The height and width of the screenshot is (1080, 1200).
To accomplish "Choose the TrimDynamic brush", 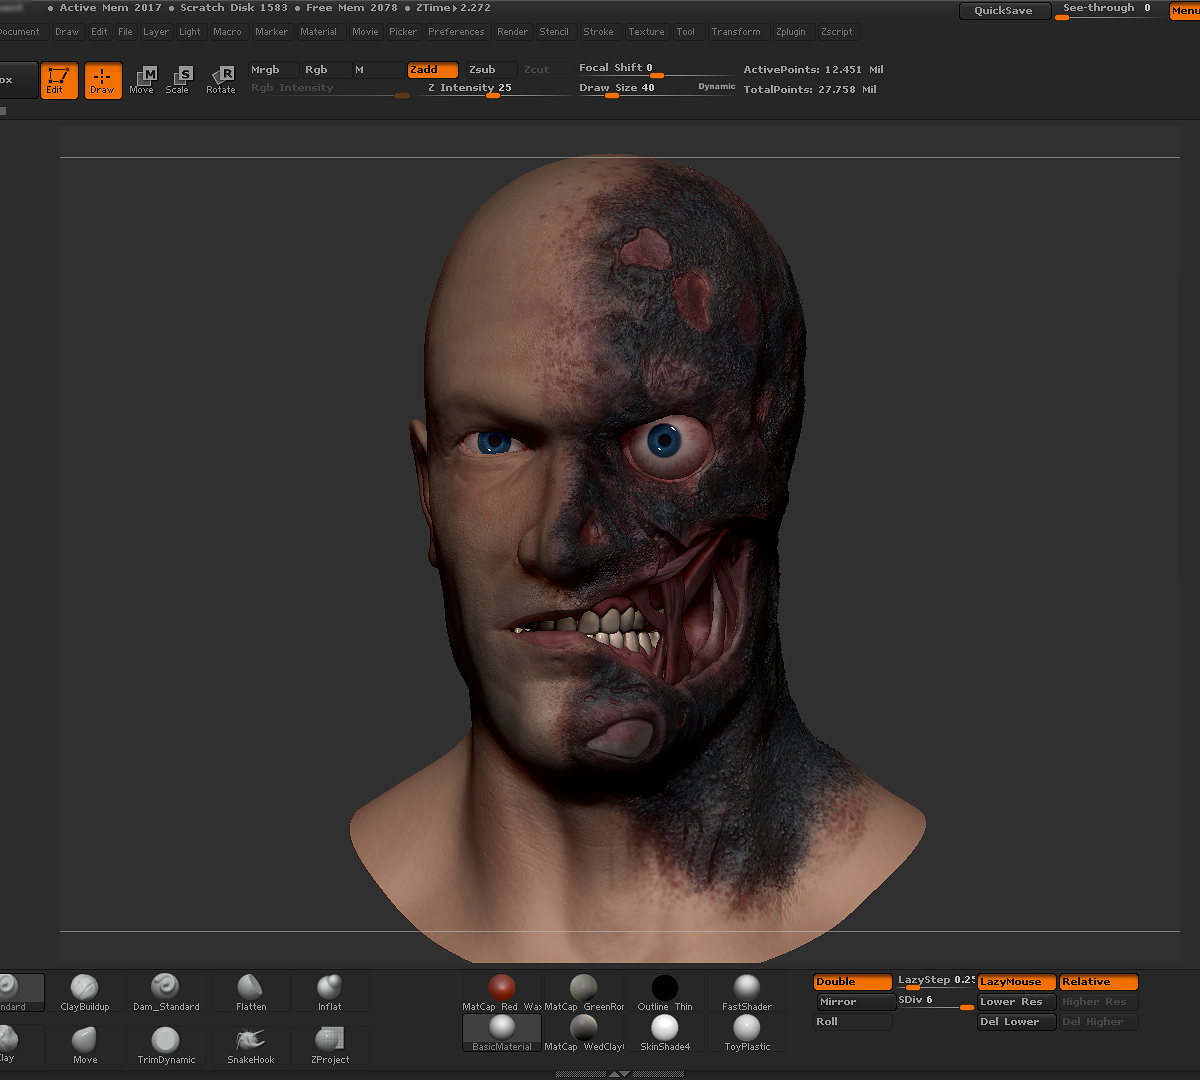I will tap(166, 1045).
